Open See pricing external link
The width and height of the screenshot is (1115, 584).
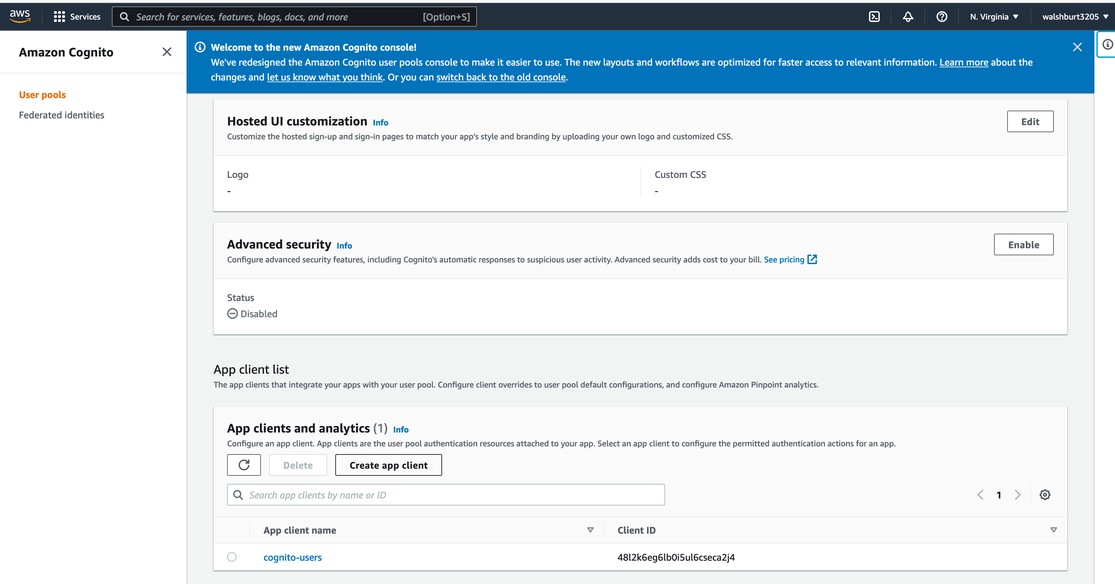(790, 260)
